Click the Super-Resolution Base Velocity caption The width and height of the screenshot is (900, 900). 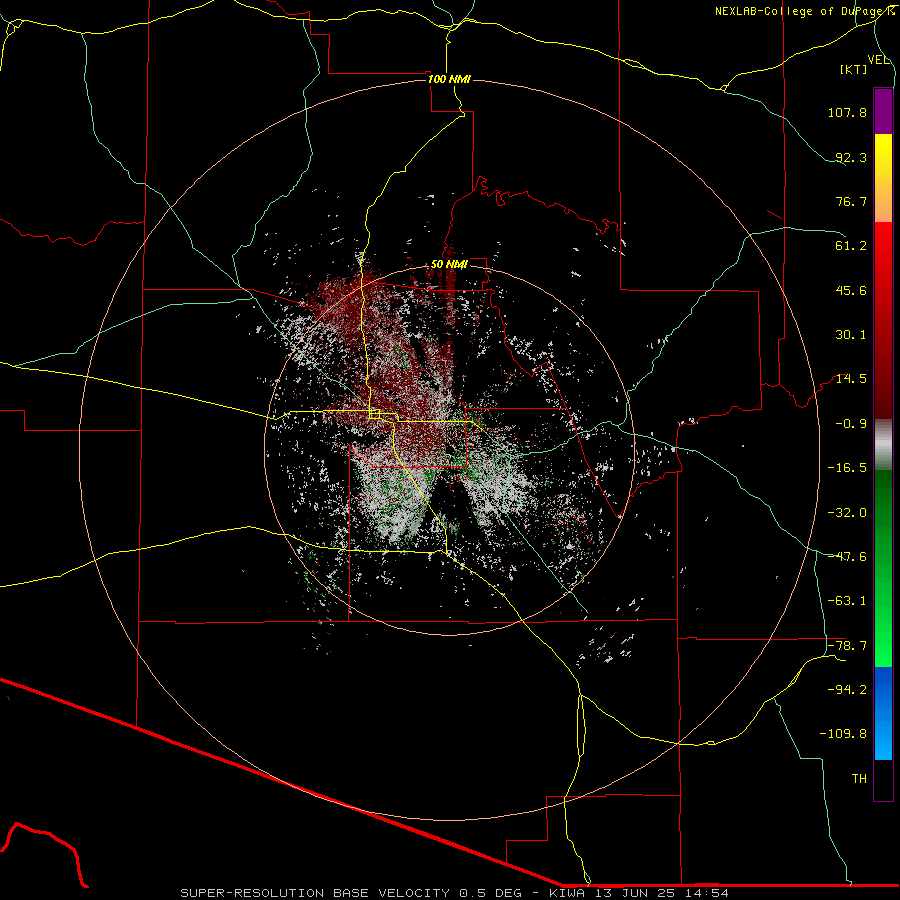455,893
